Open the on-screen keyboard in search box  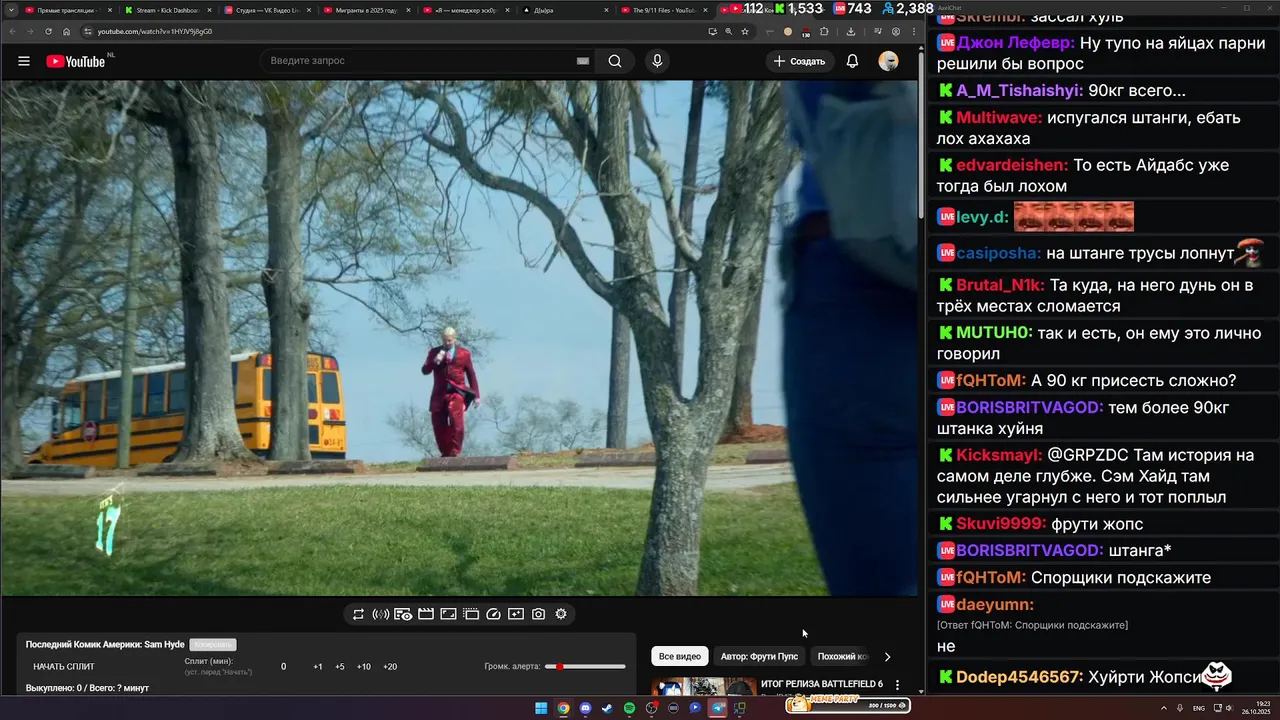(582, 61)
